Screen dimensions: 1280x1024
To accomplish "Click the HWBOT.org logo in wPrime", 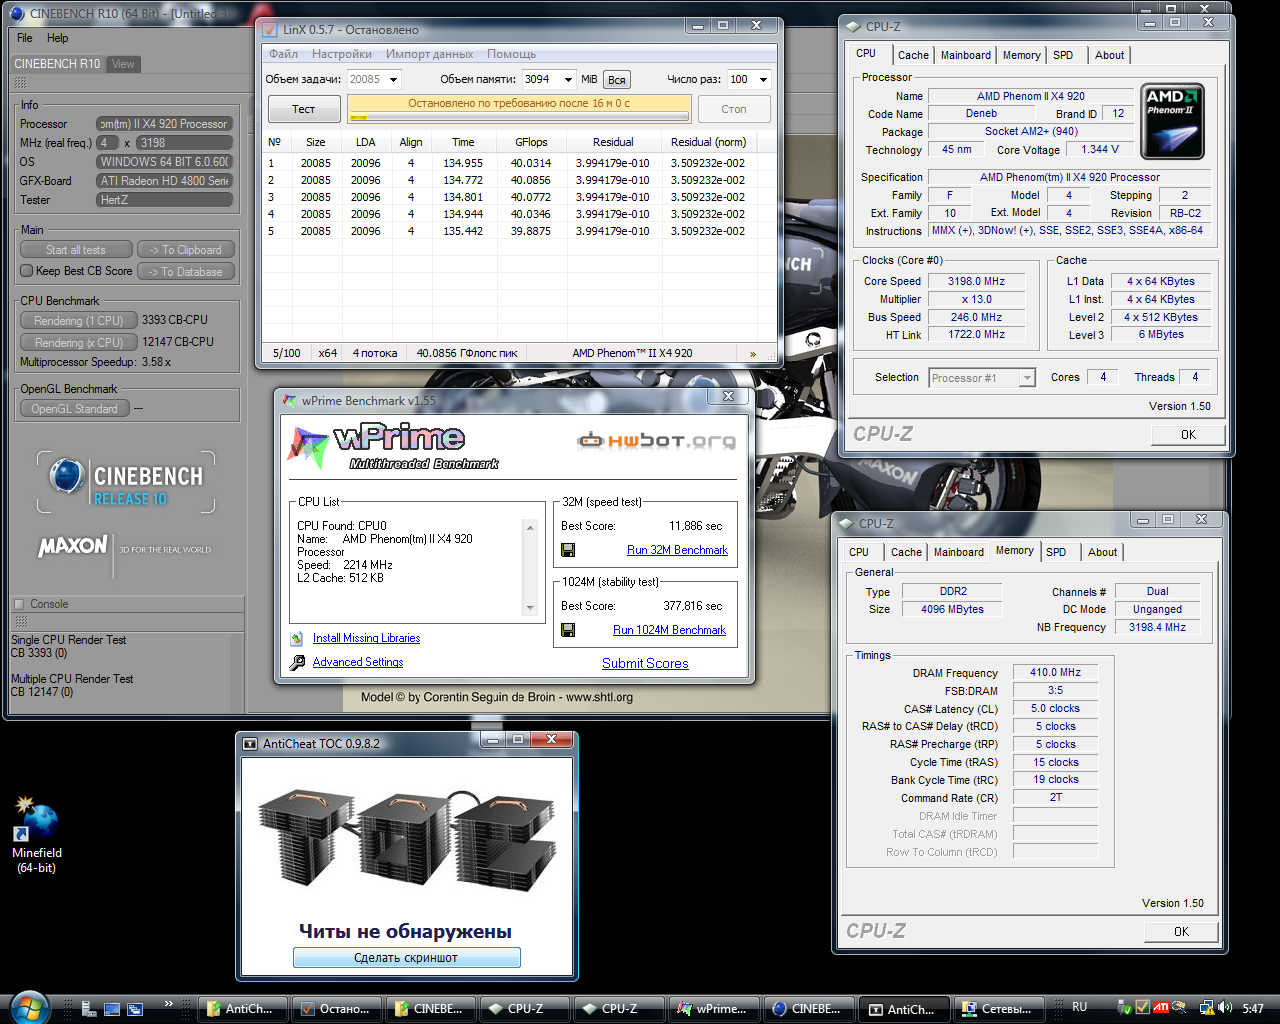I will (x=657, y=440).
